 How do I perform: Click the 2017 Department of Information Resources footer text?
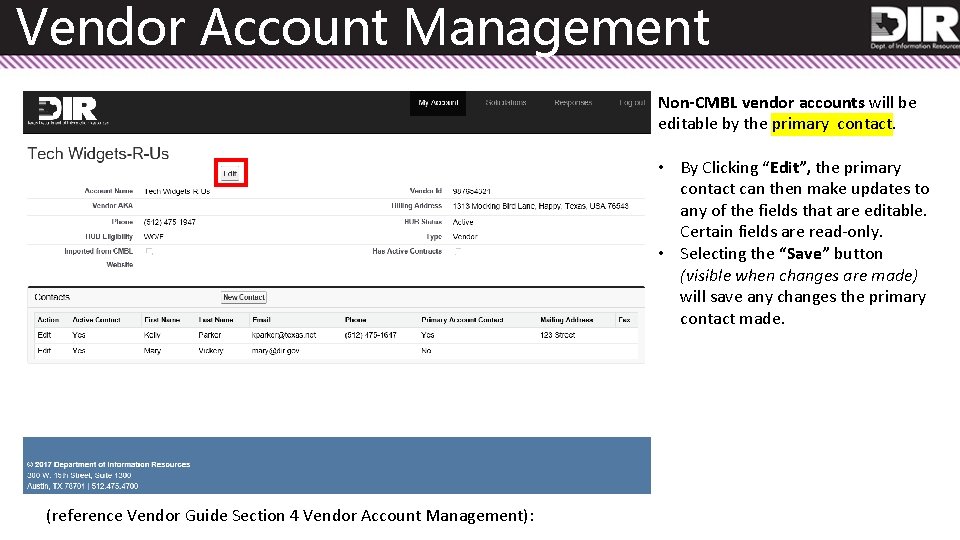tap(108, 465)
